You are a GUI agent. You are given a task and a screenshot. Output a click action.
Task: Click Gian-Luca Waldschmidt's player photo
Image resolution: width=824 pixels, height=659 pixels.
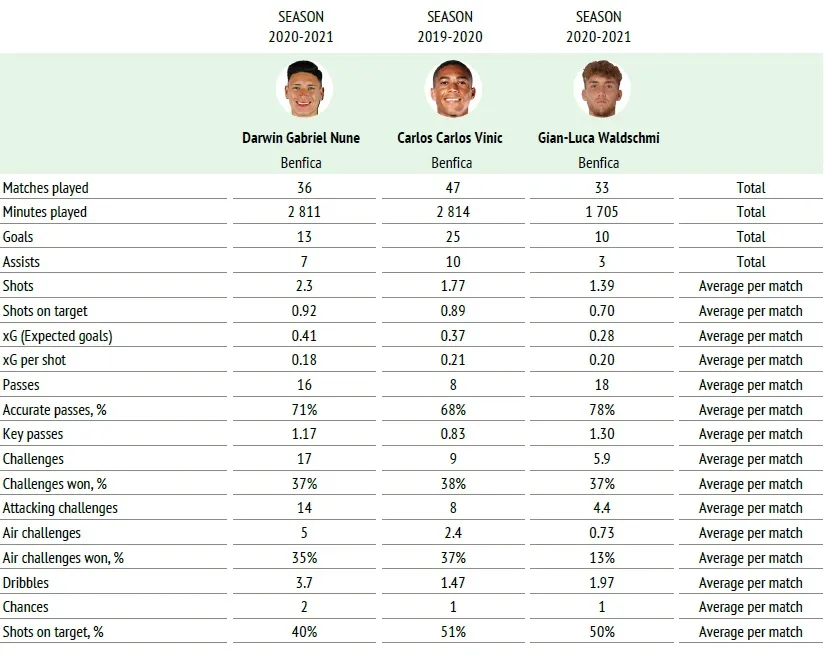point(601,89)
